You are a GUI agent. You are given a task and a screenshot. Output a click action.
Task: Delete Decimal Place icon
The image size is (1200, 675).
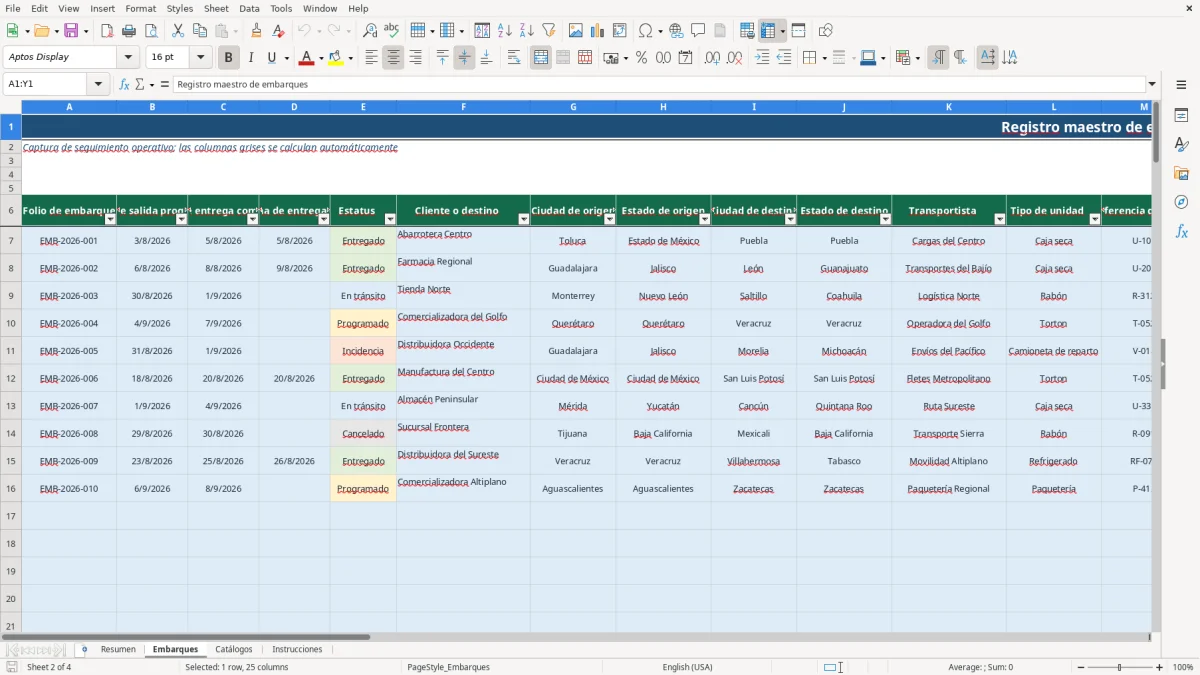[x=735, y=58]
